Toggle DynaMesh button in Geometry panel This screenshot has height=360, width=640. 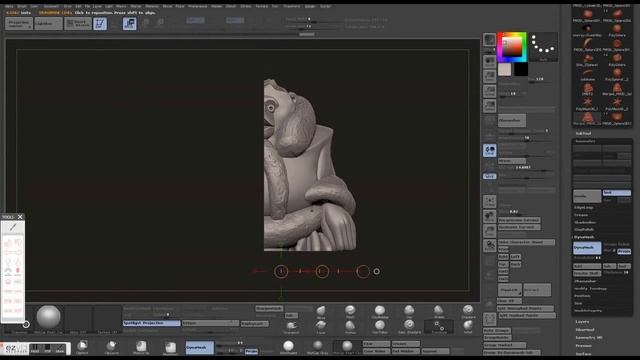tap(587, 248)
